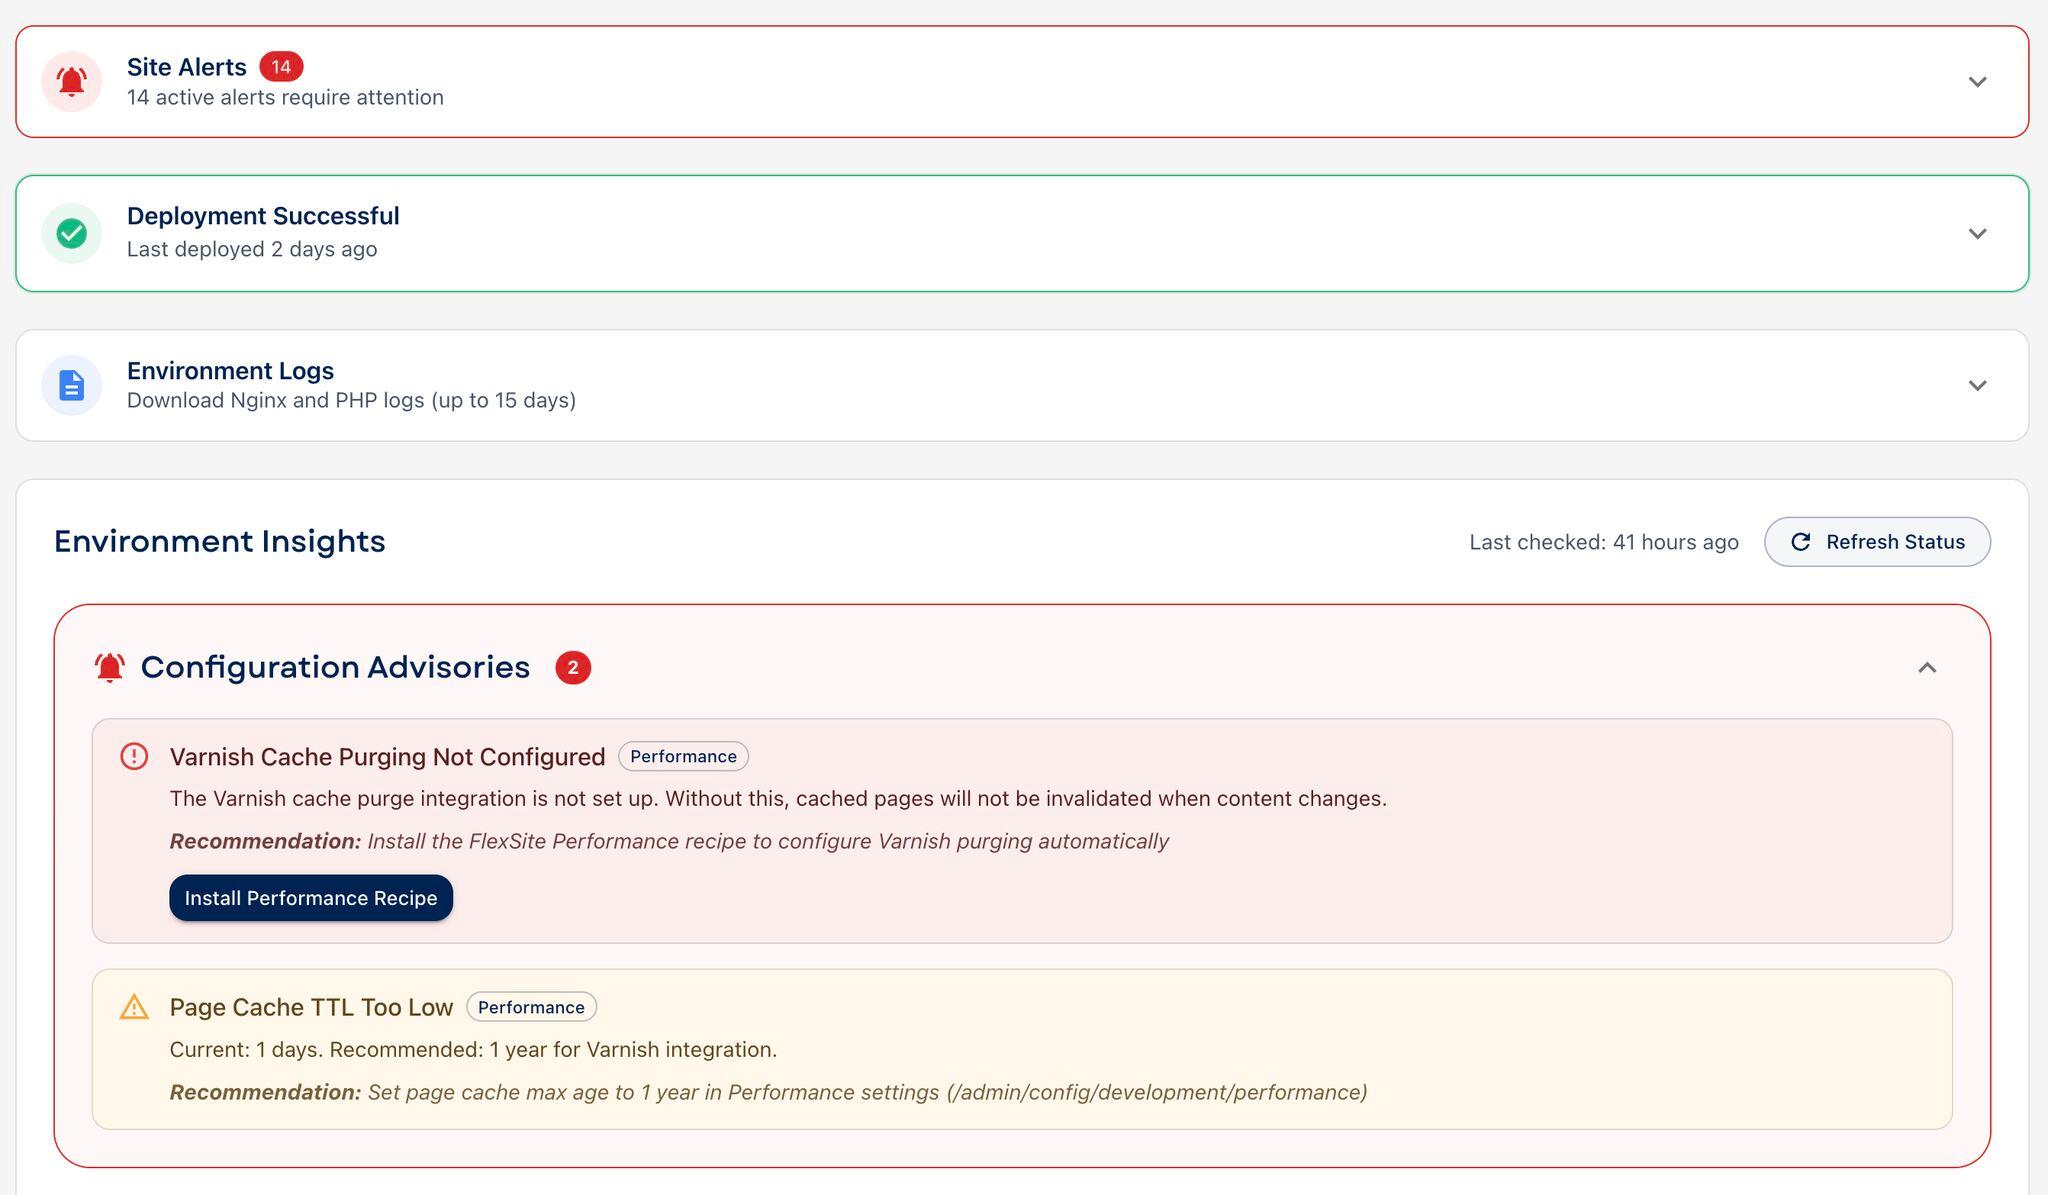Click the refresh arrow icon in Refresh Status
The image size is (2048, 1195).
pos(1800,542)
